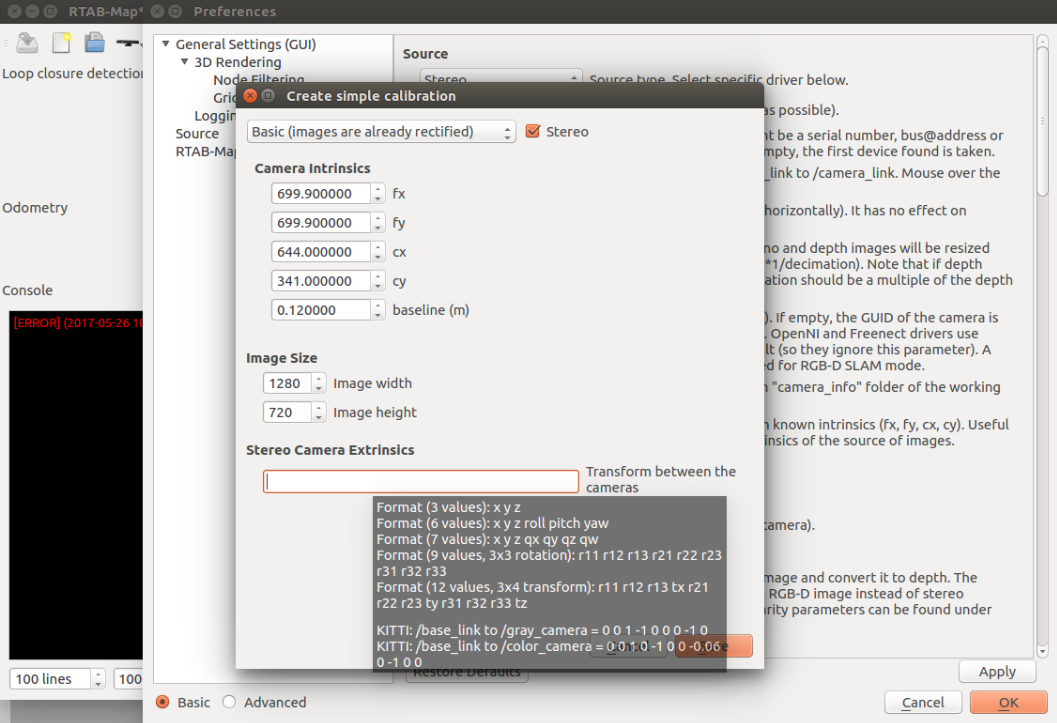Click the download-to-drive toolbar icon
The width and height of the screenshot is (1057, 723).
28,43
